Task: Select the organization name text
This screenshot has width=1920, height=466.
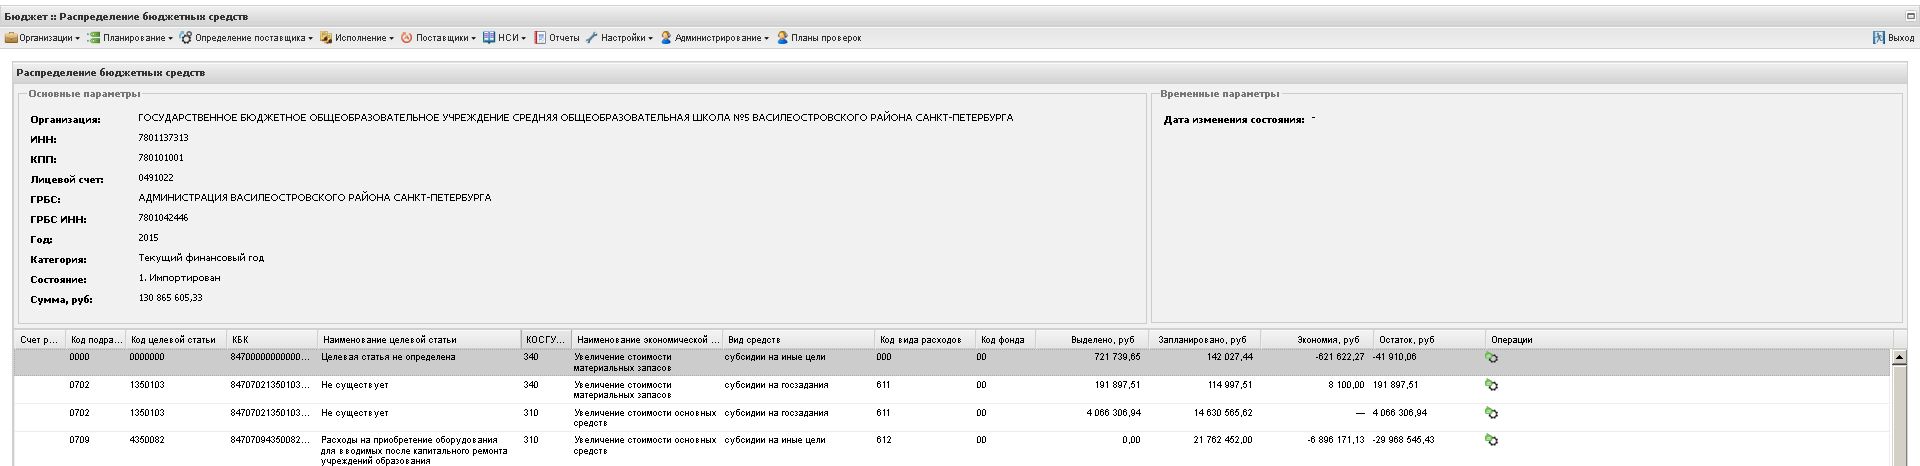Action: pos(575,118)
